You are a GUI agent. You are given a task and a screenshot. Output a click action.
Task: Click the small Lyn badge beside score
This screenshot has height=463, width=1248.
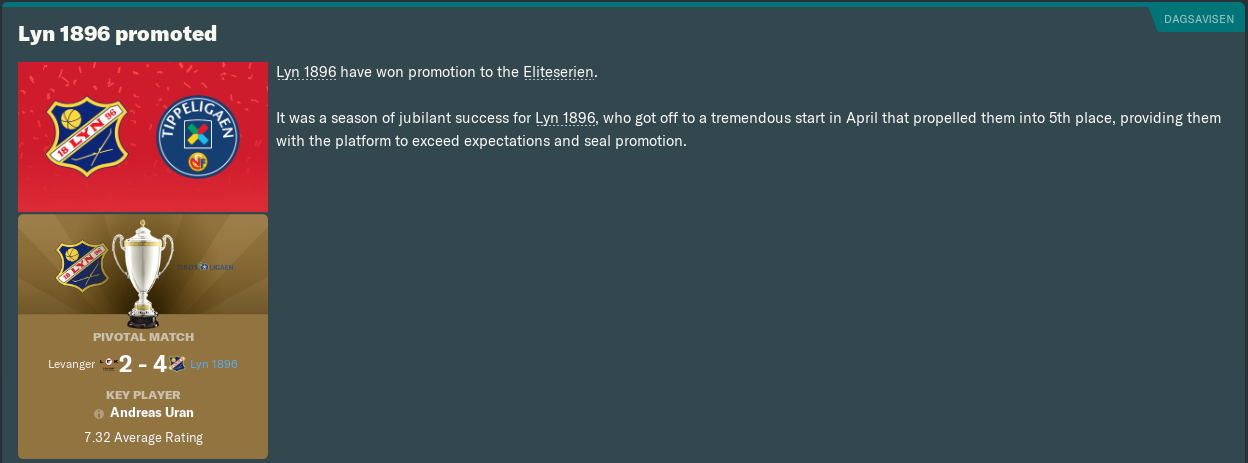pyautogui.click(x=177, y=364)
